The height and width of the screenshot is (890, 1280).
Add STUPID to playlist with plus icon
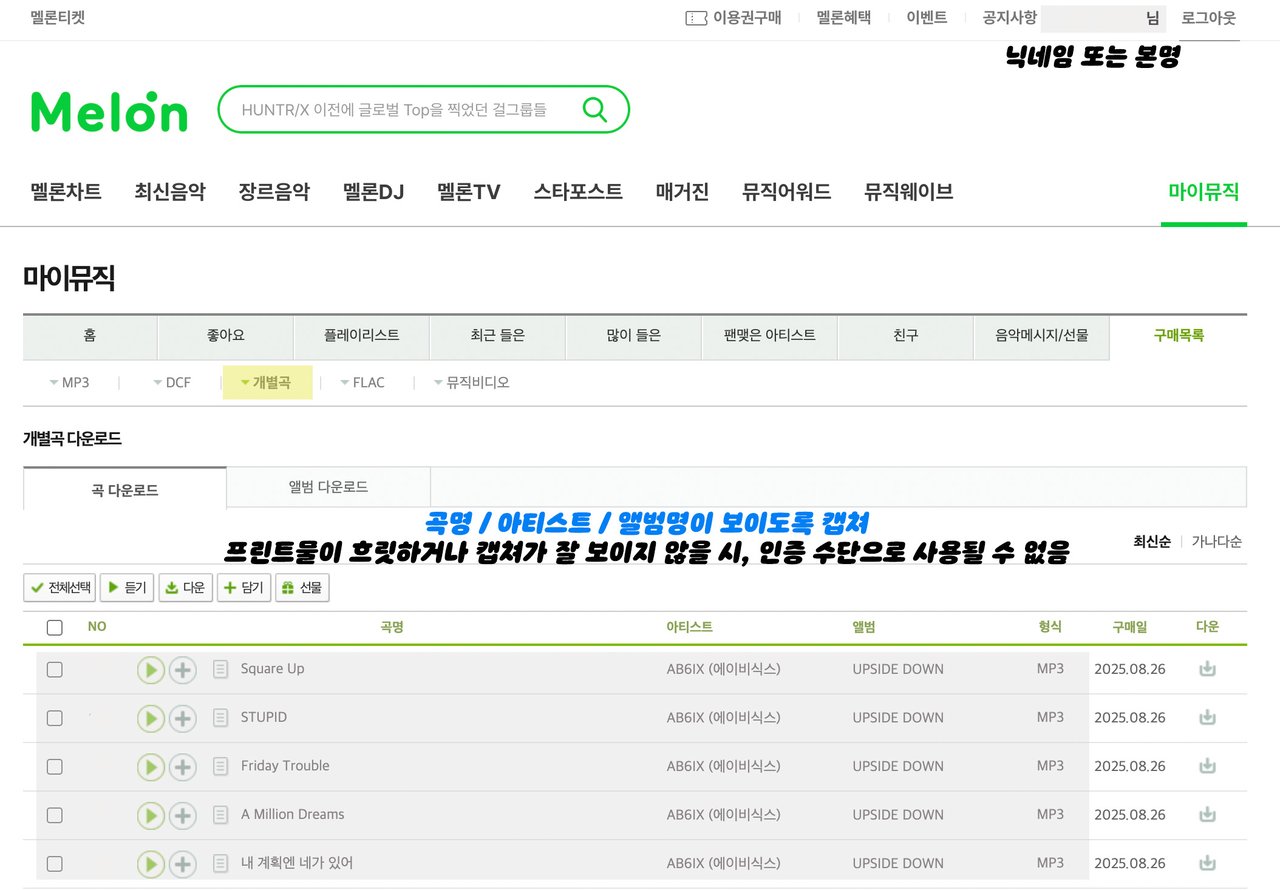point(182,718)
